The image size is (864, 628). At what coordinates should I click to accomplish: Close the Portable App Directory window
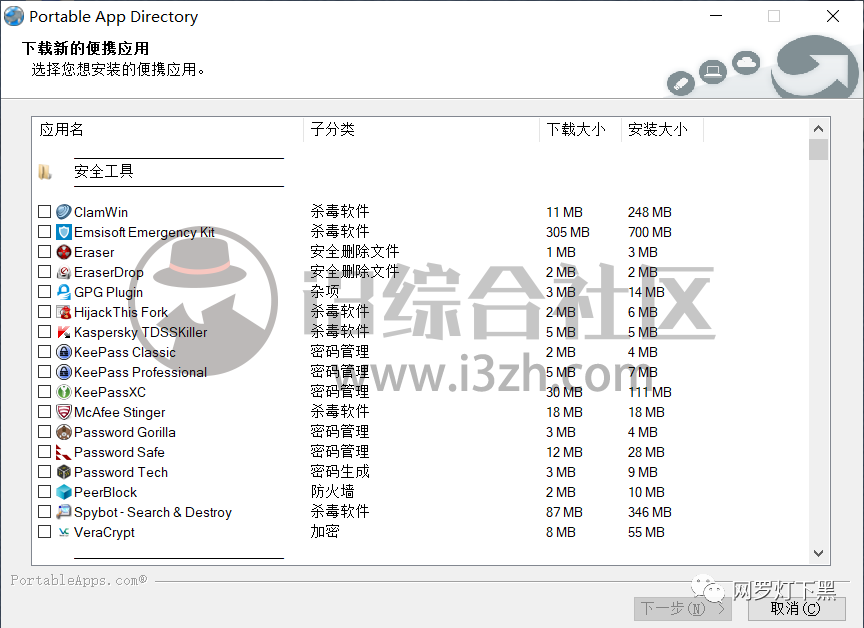833,16
